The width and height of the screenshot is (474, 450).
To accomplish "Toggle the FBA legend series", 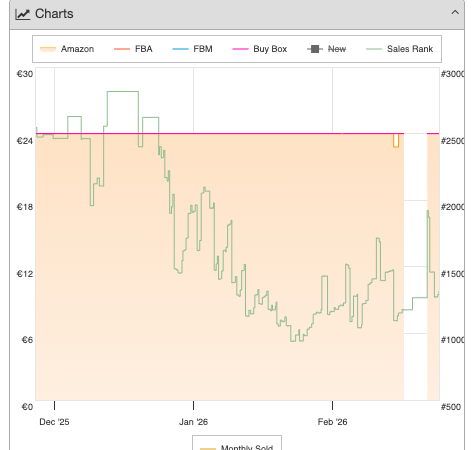I will pos(133,49).
